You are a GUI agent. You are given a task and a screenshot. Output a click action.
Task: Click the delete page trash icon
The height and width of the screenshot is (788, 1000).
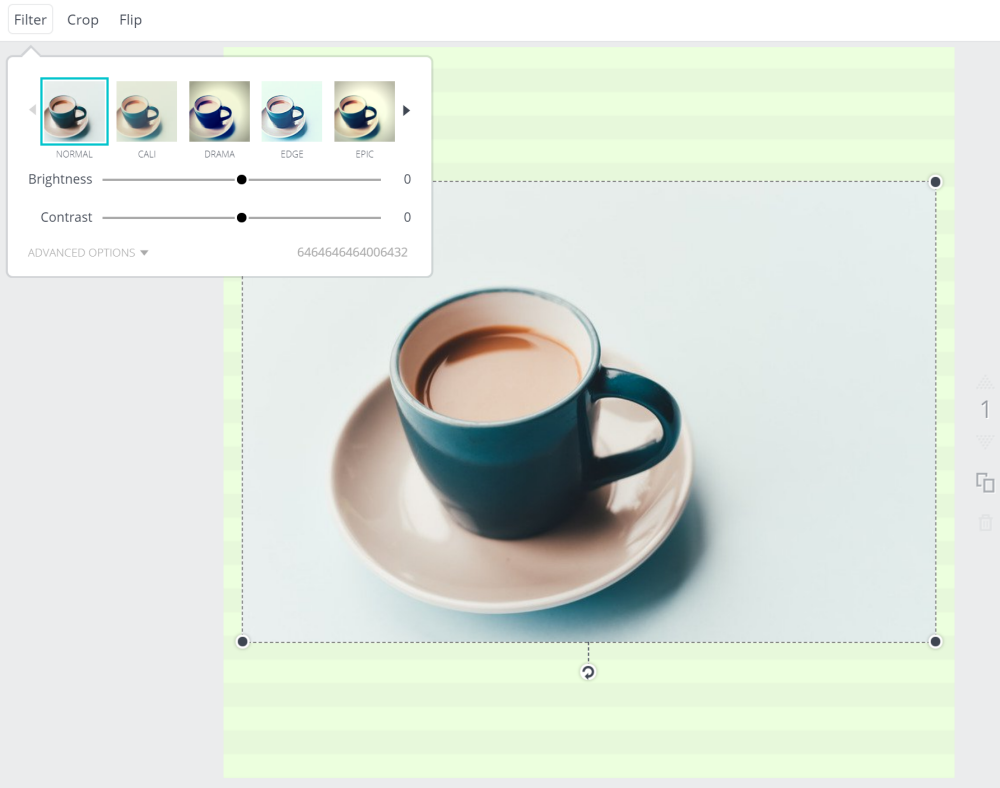coord(985,523)
